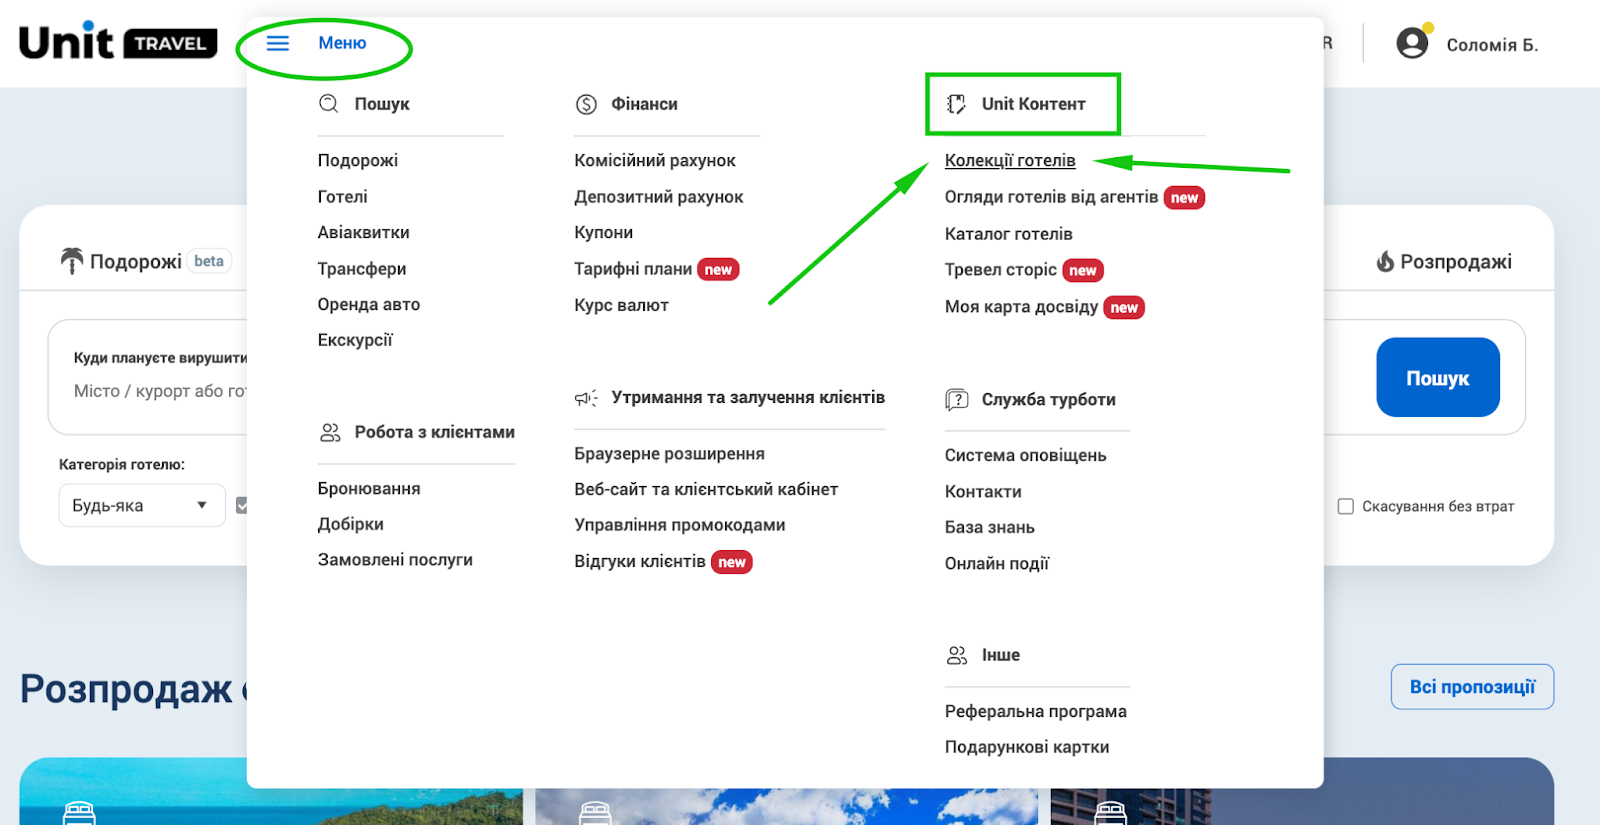The image size is (1600, 825).
Task: Select Депозитний рахунок from Фінанси menu
Action: pos(658,197)
